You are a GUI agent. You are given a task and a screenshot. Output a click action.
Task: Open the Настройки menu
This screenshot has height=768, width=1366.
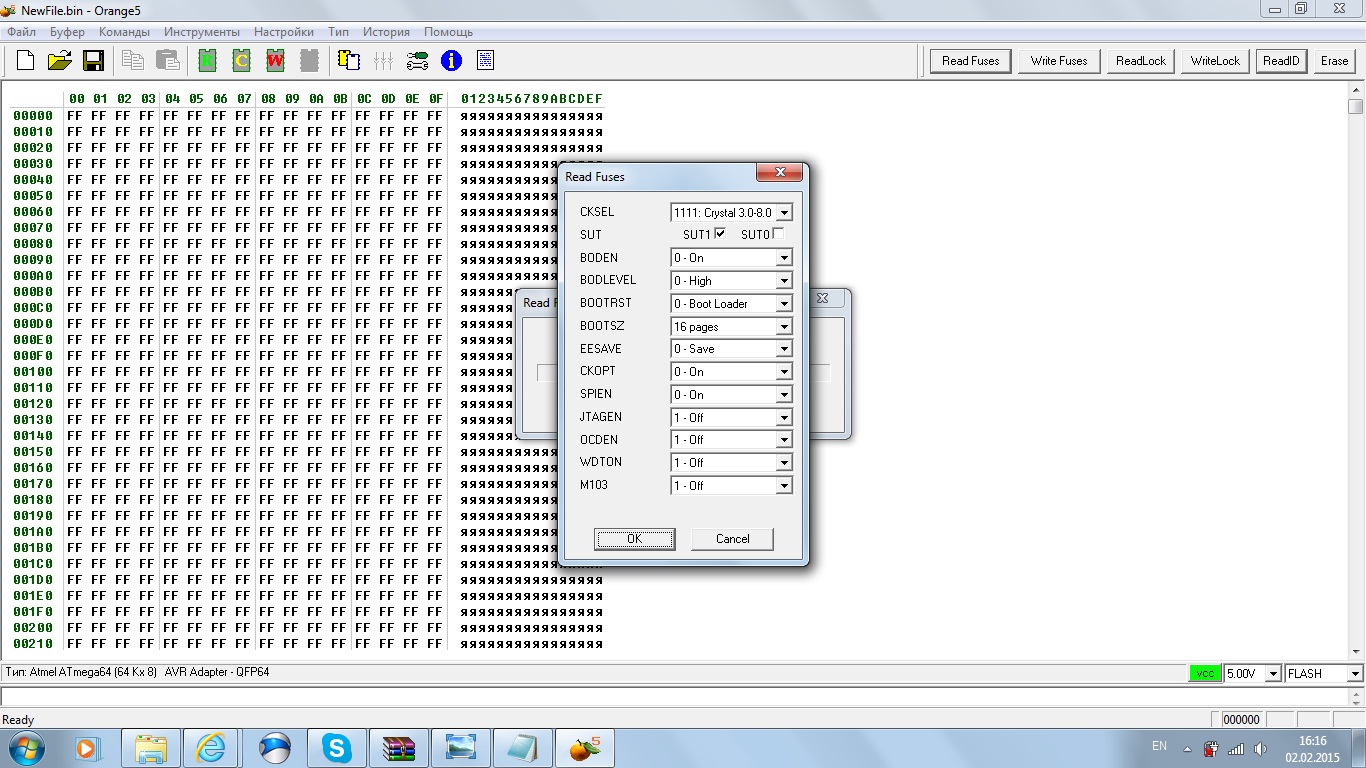[283, 32]
